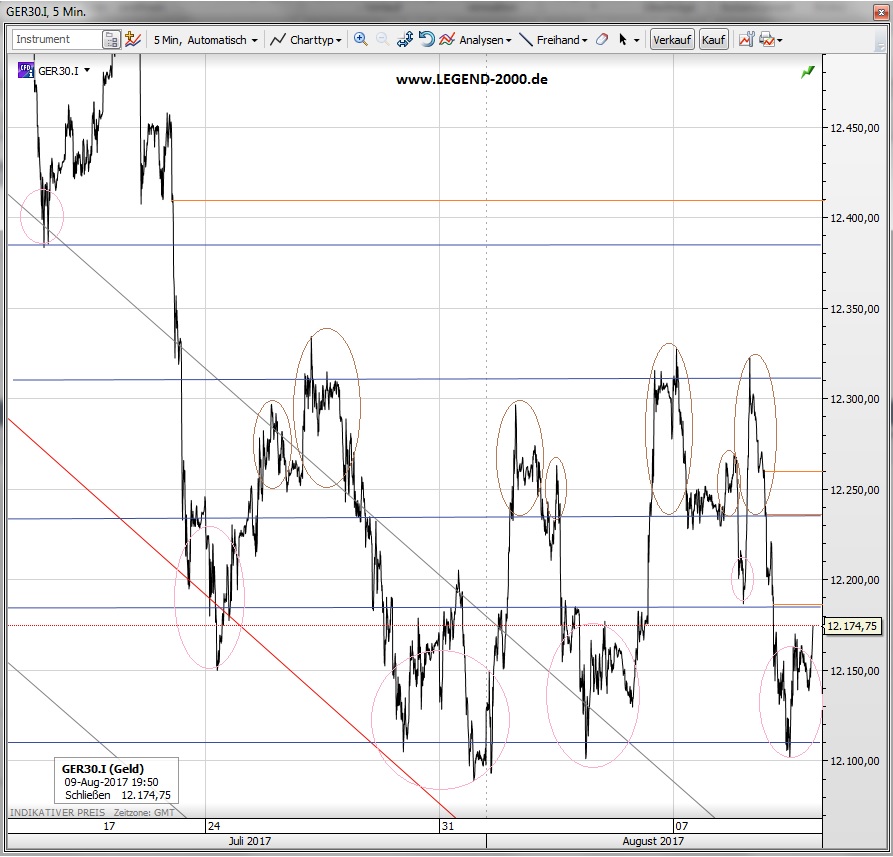The width and height of the screenshot is (893, 857).
Task: Click the date label 31 on time axis
Action: tap(448, 826)
